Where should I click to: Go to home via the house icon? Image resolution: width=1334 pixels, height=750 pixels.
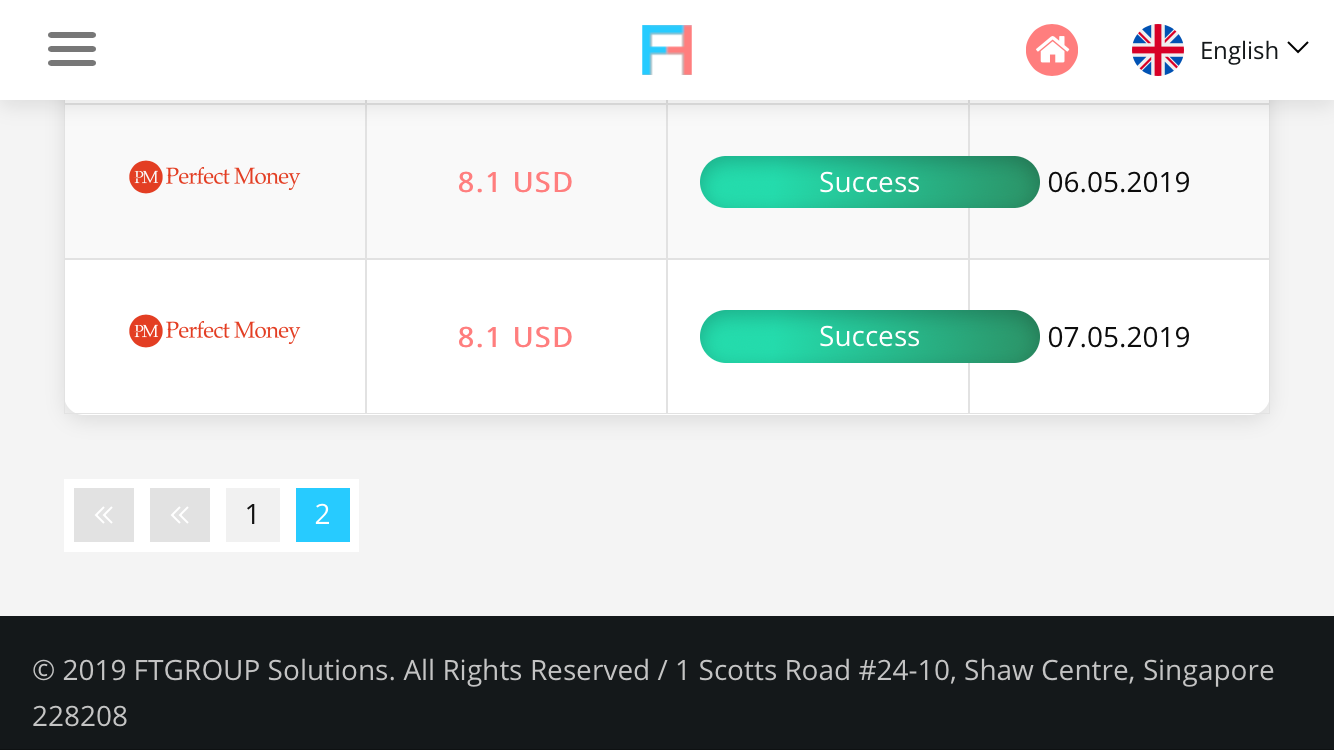(1051, 50)
